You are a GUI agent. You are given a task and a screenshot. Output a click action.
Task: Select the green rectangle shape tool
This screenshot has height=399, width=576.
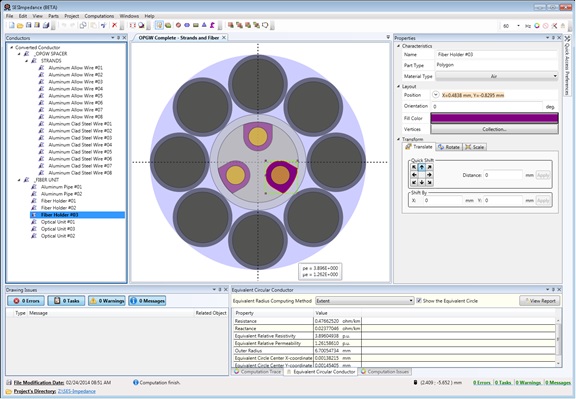195,25
